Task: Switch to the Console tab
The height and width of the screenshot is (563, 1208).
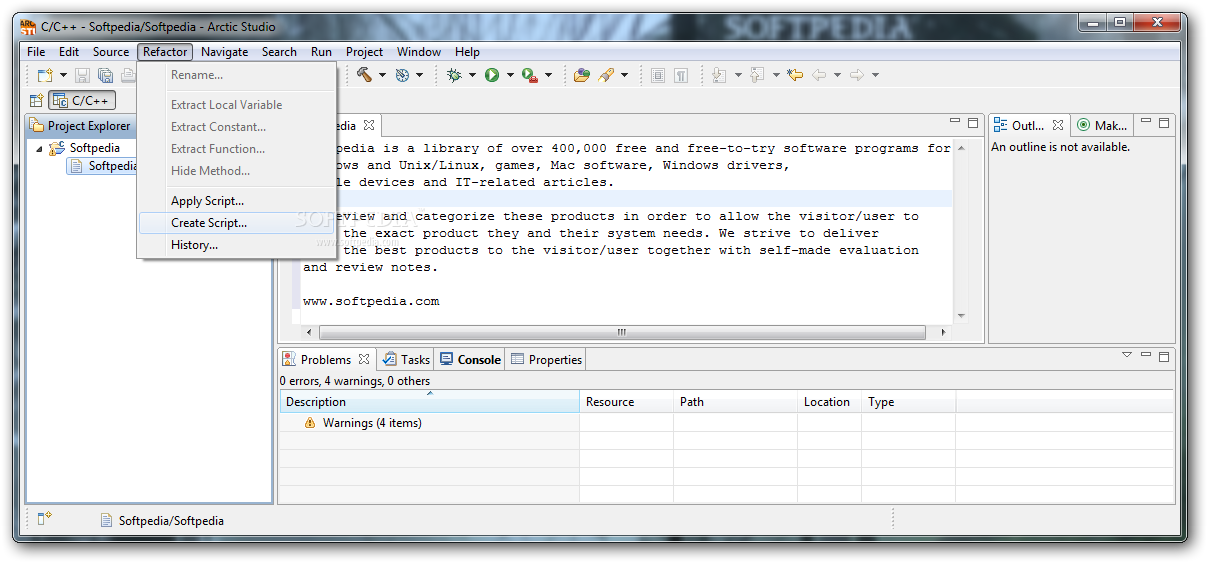Action: coord(470,360)
